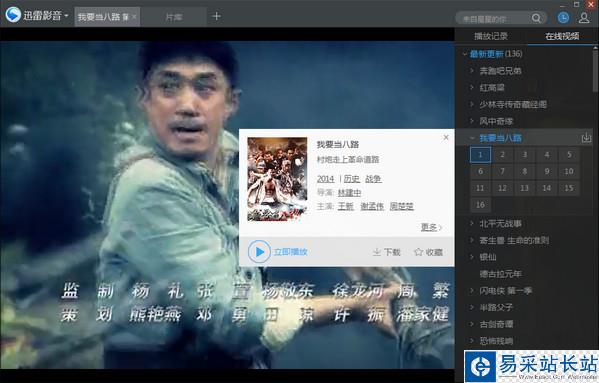The image size is (599, 383).
Task: Click the round 立即播放 play icon
Action: (259, 252)
